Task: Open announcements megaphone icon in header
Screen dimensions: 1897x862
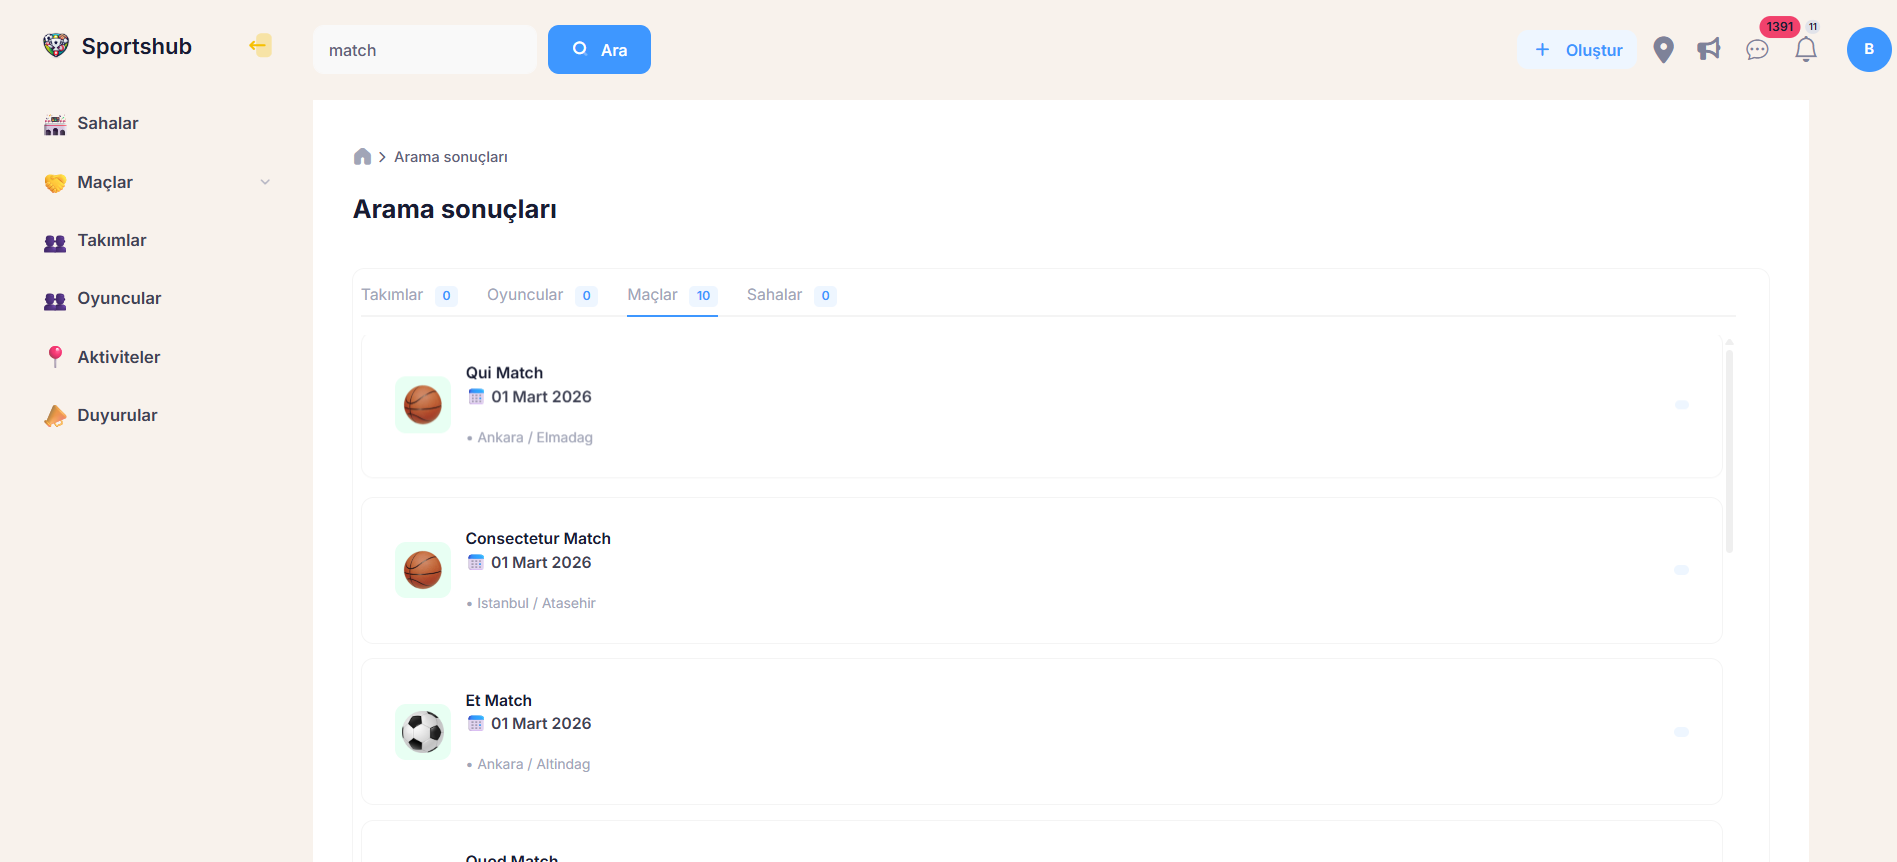Action: click(1709, 49)
